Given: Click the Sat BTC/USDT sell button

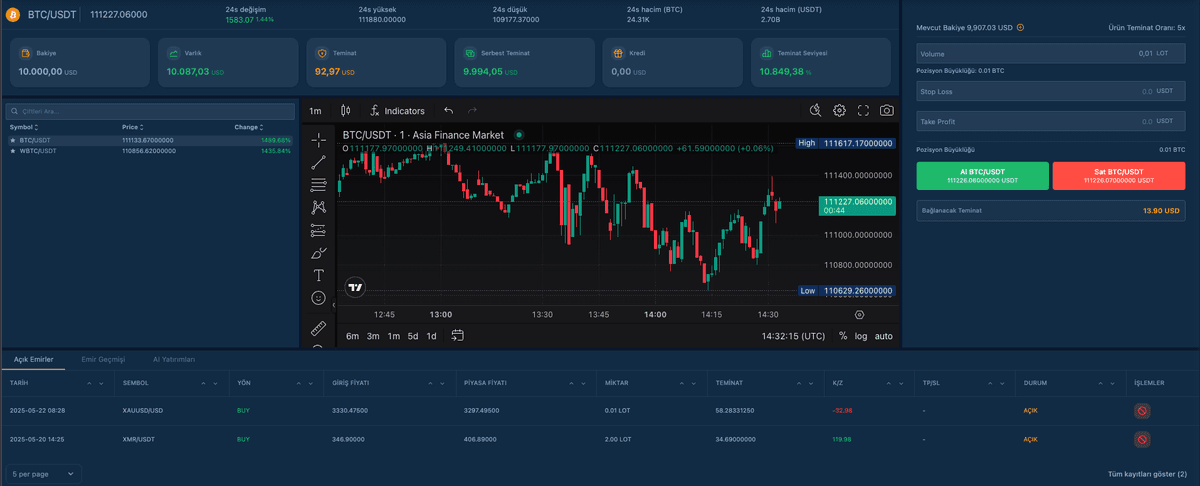Looking at the screenshot, I should tap(1119, 176).
